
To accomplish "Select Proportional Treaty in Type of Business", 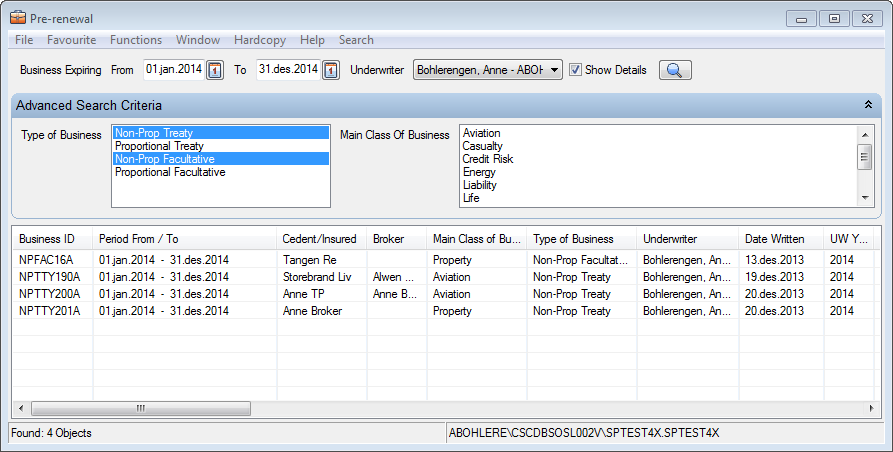I will [x=220, y=146].
